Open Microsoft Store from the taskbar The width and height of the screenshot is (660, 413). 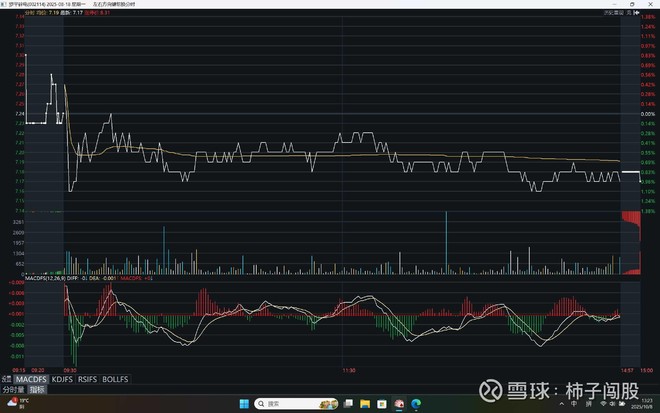tap(382, 404)
